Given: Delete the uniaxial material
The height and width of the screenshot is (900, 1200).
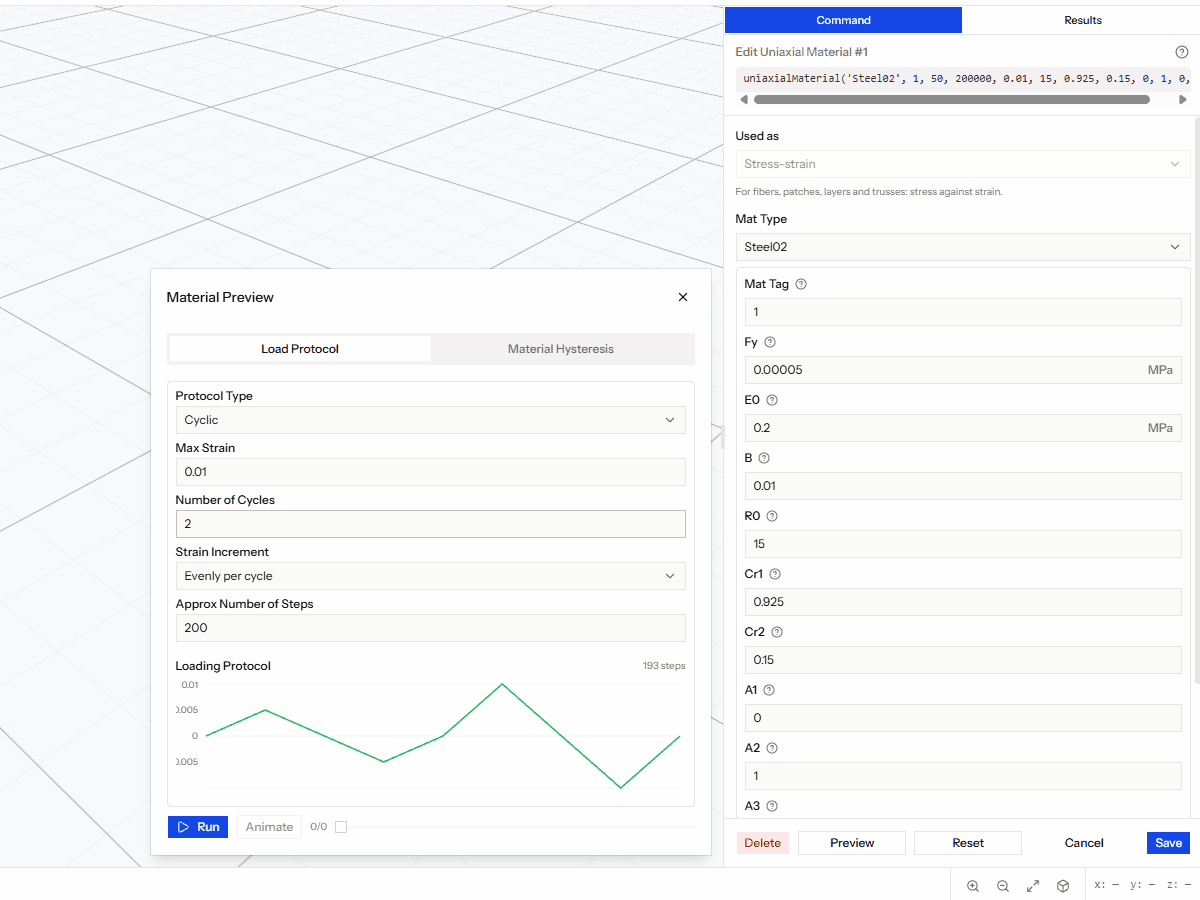Looking at the screenshot, I should 763,843.
